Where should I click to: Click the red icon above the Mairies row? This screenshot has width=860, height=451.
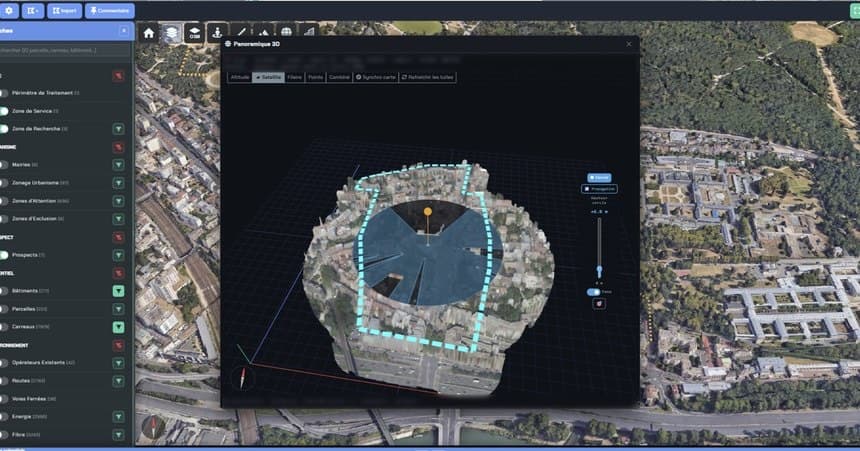[118, 147]
